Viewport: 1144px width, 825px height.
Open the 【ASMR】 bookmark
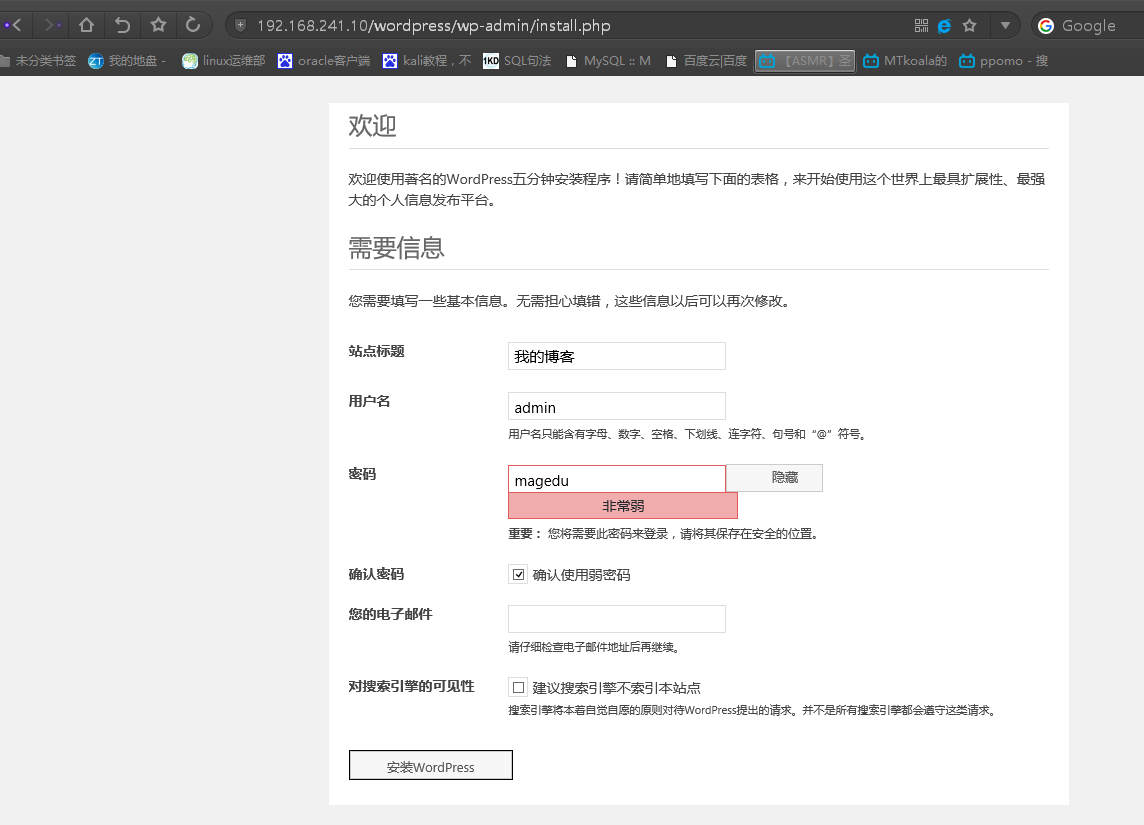(x=805, y=61)
